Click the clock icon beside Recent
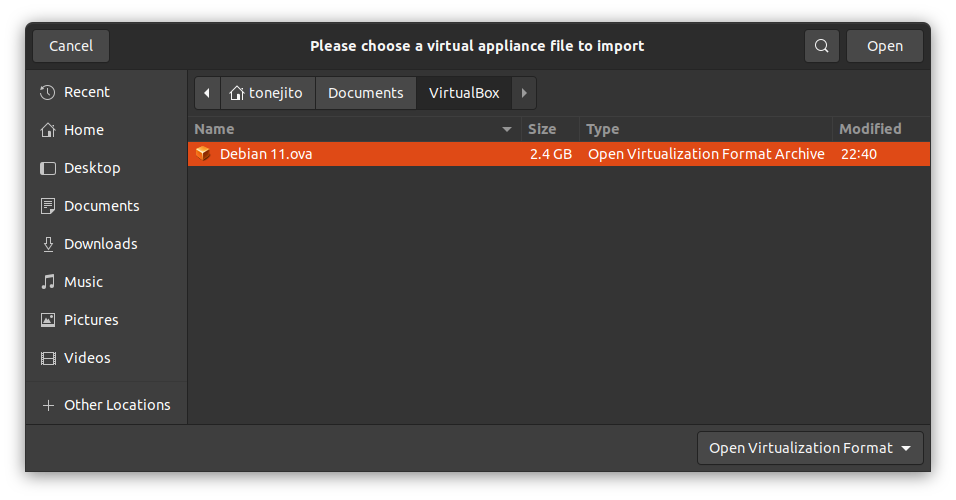 [x=47, y=92]
